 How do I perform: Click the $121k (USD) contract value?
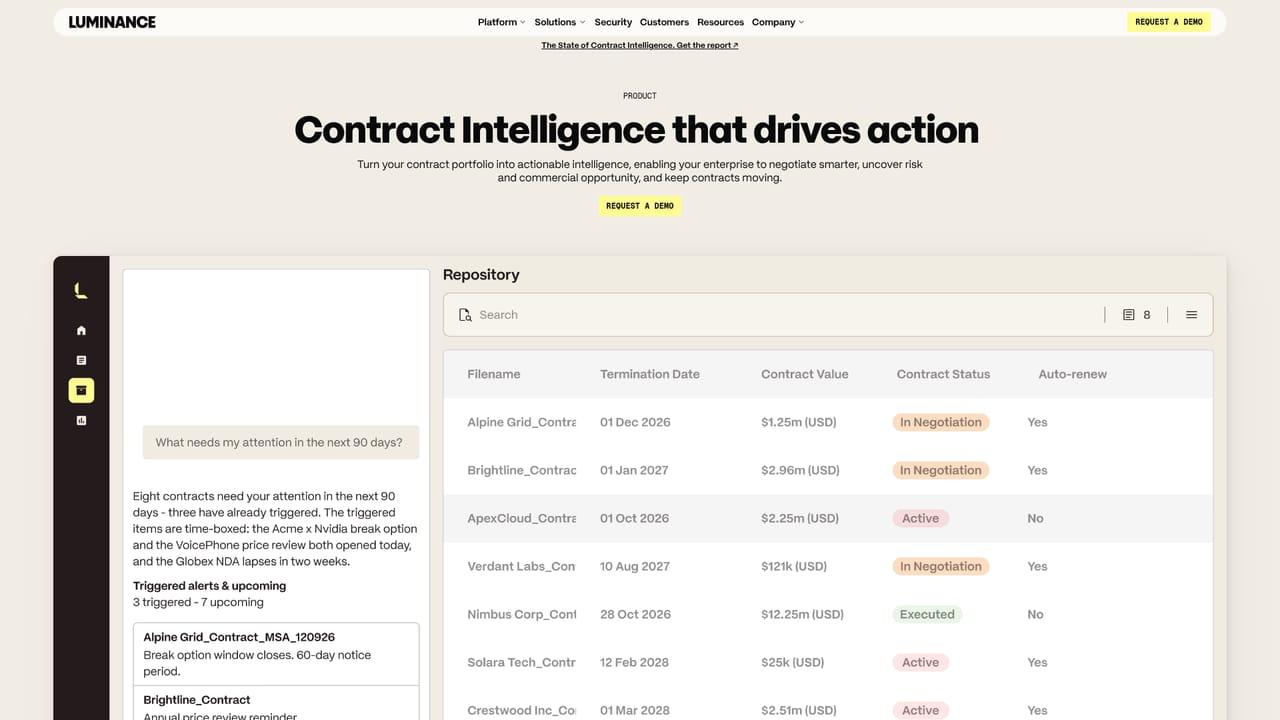(x=794, y=566)
